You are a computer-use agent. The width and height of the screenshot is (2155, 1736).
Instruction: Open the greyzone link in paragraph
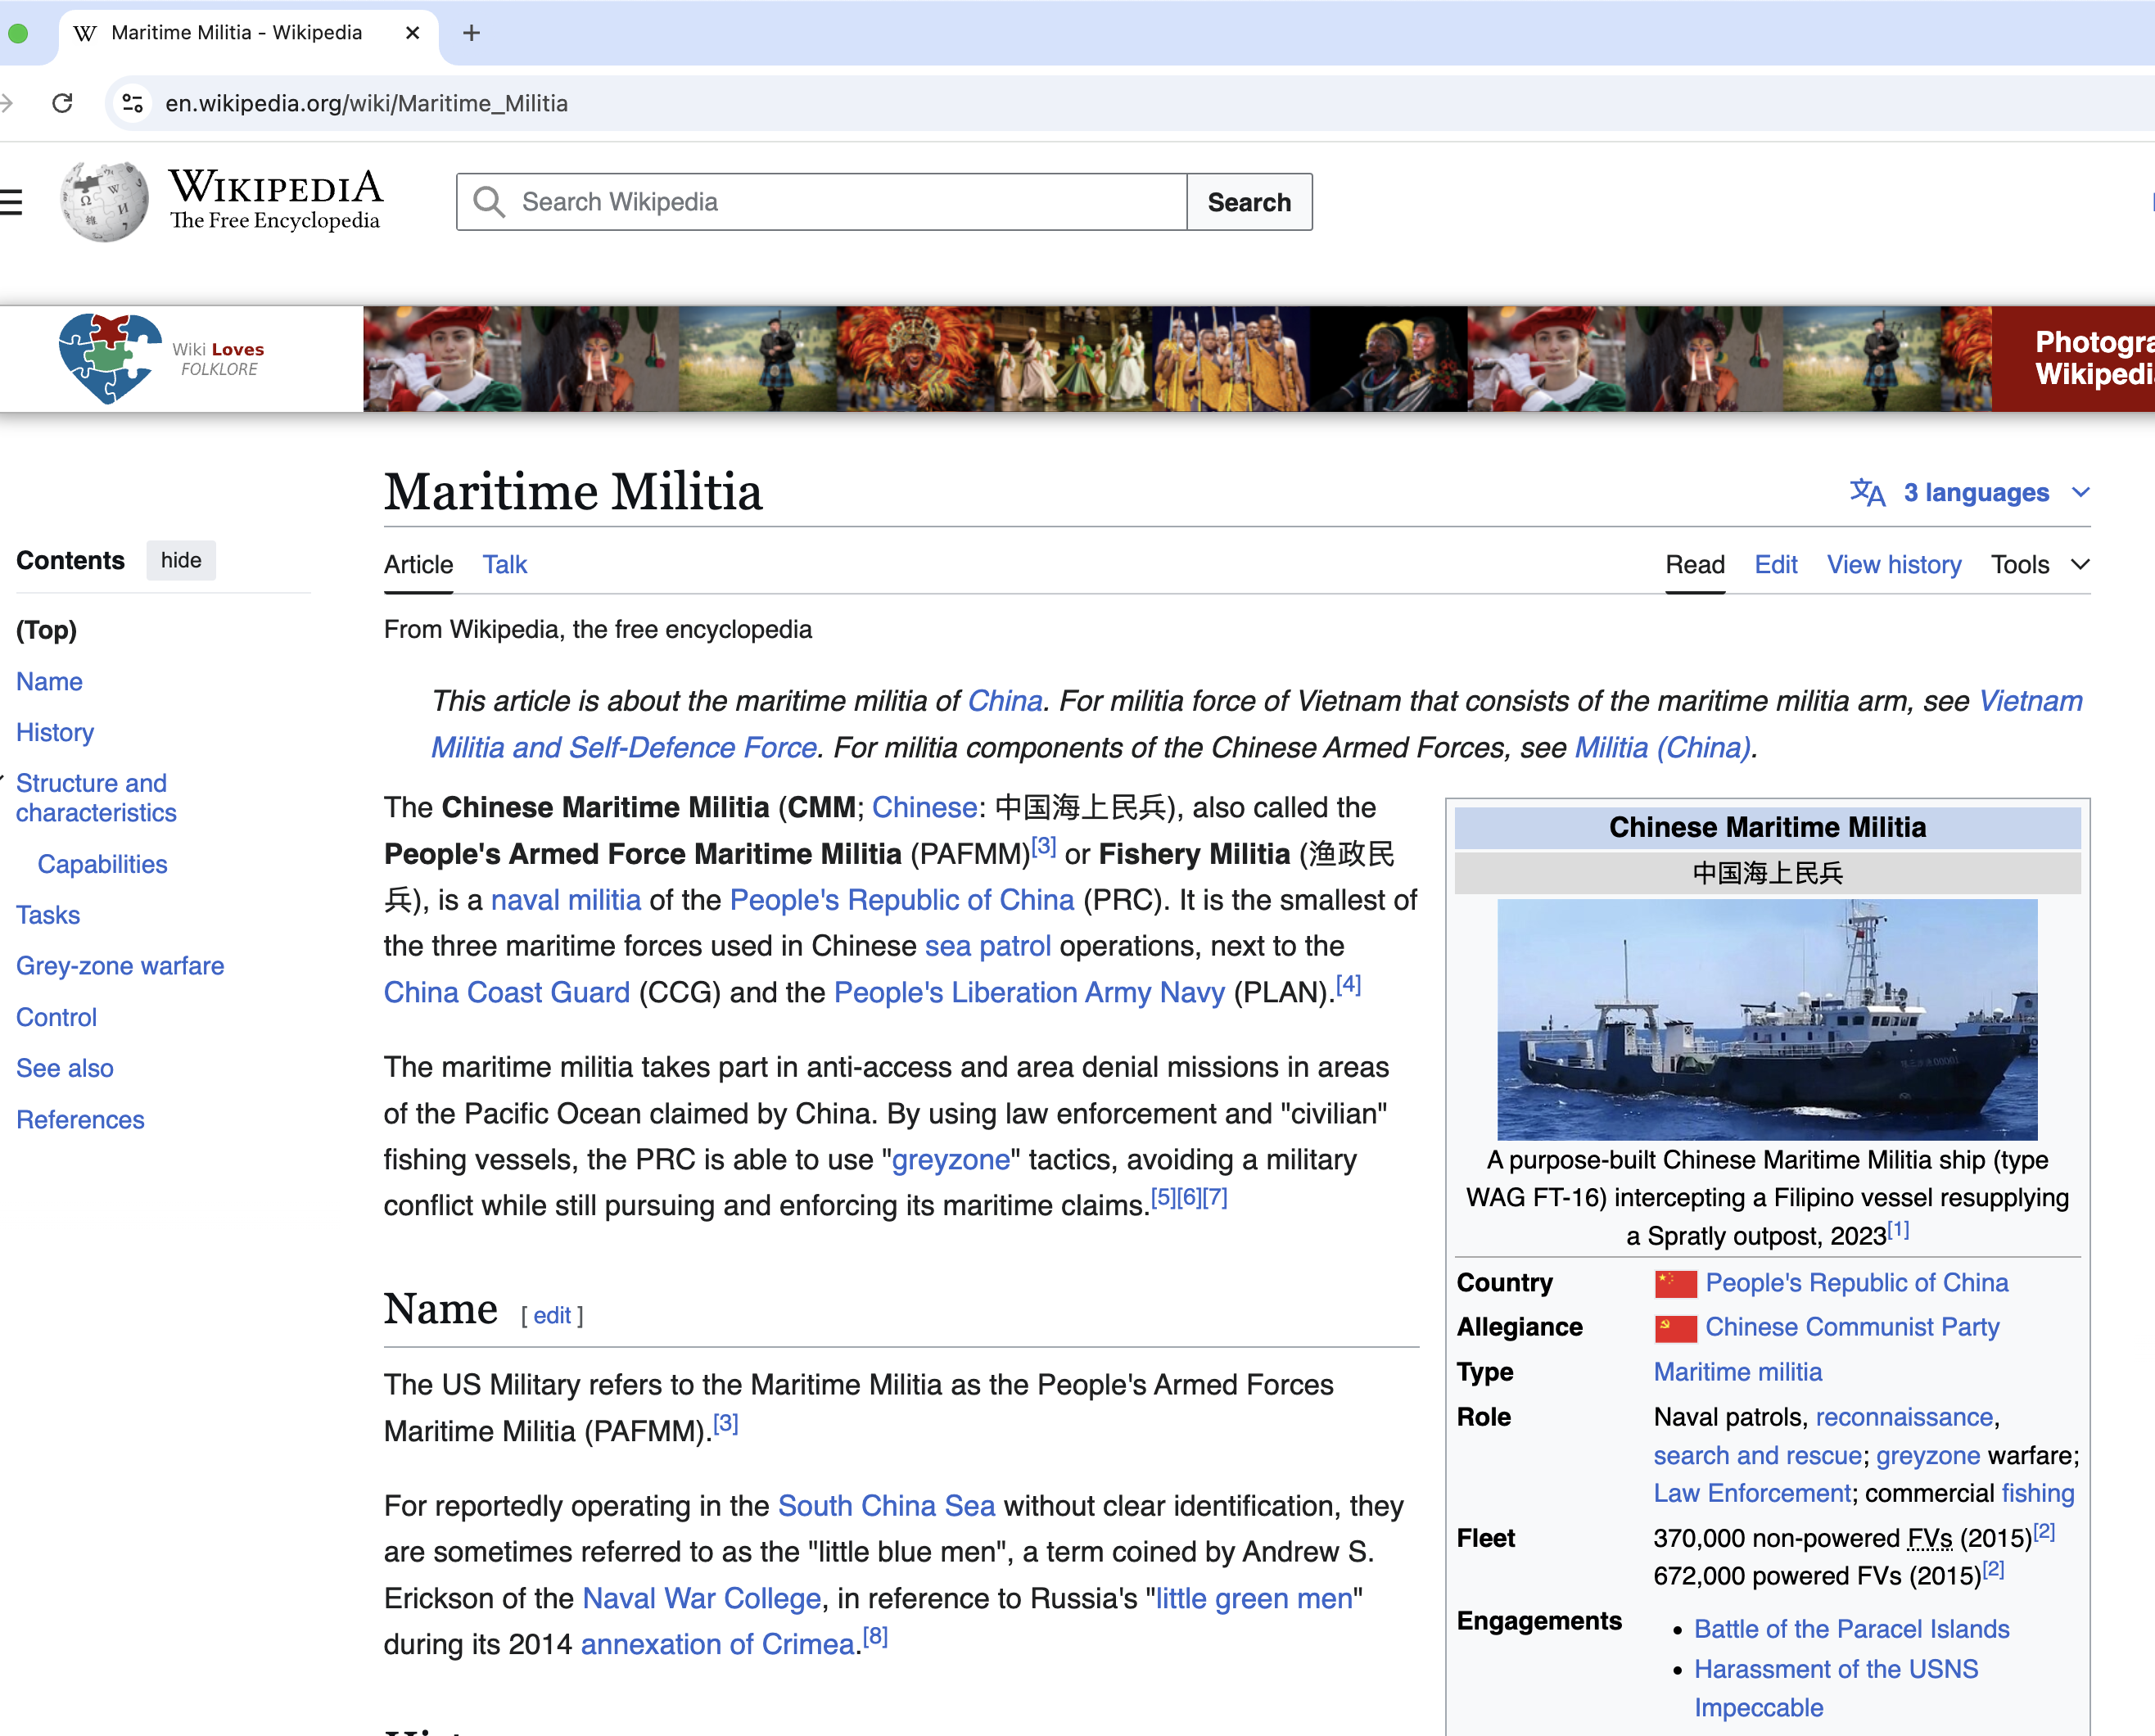(951, 1160)
